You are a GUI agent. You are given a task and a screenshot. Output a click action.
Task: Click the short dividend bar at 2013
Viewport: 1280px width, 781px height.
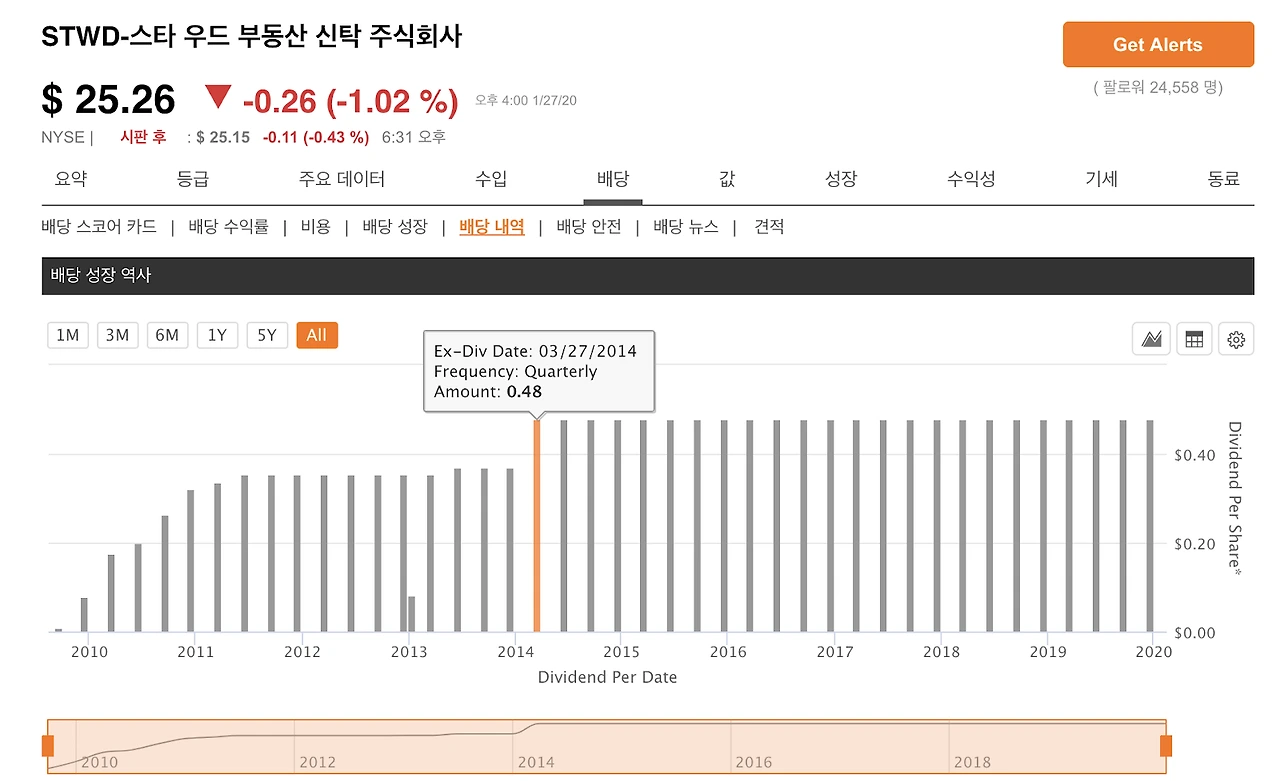tap(412, 615)
